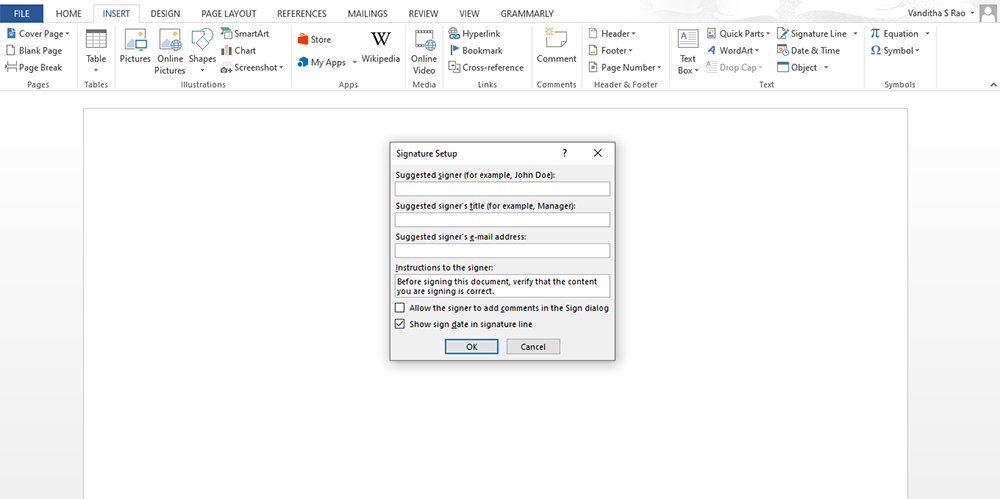Viewport: 1000px width, 499px height.
Task: Open the FILE menu
Action: coord(22,14)
